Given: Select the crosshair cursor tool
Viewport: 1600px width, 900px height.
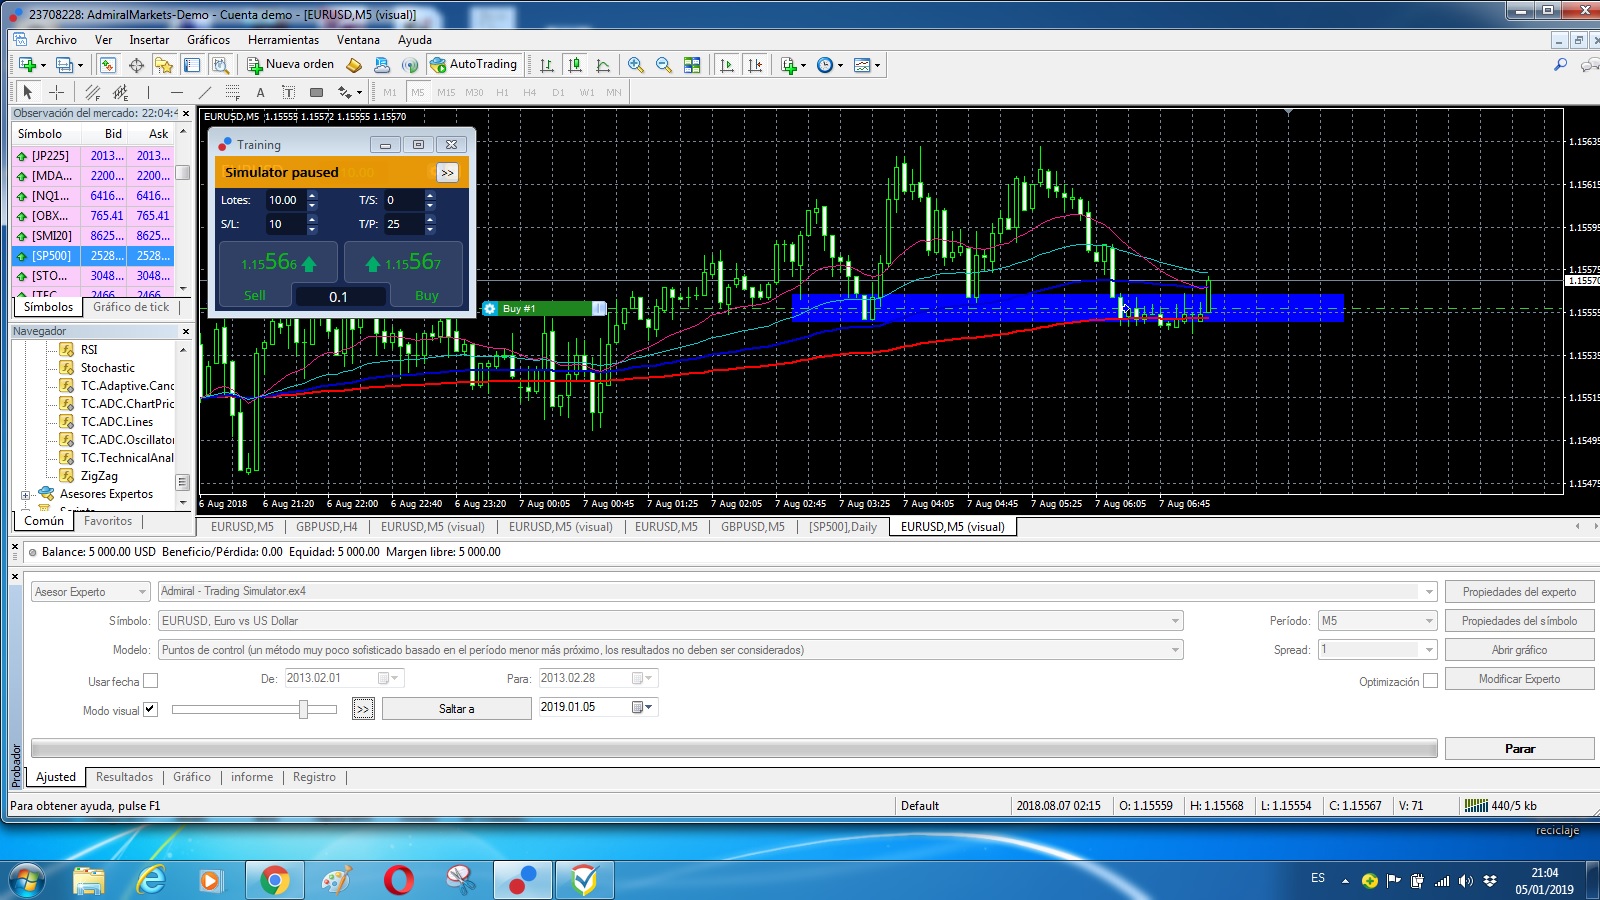Looking at the screenshot, I should [57, 92].
